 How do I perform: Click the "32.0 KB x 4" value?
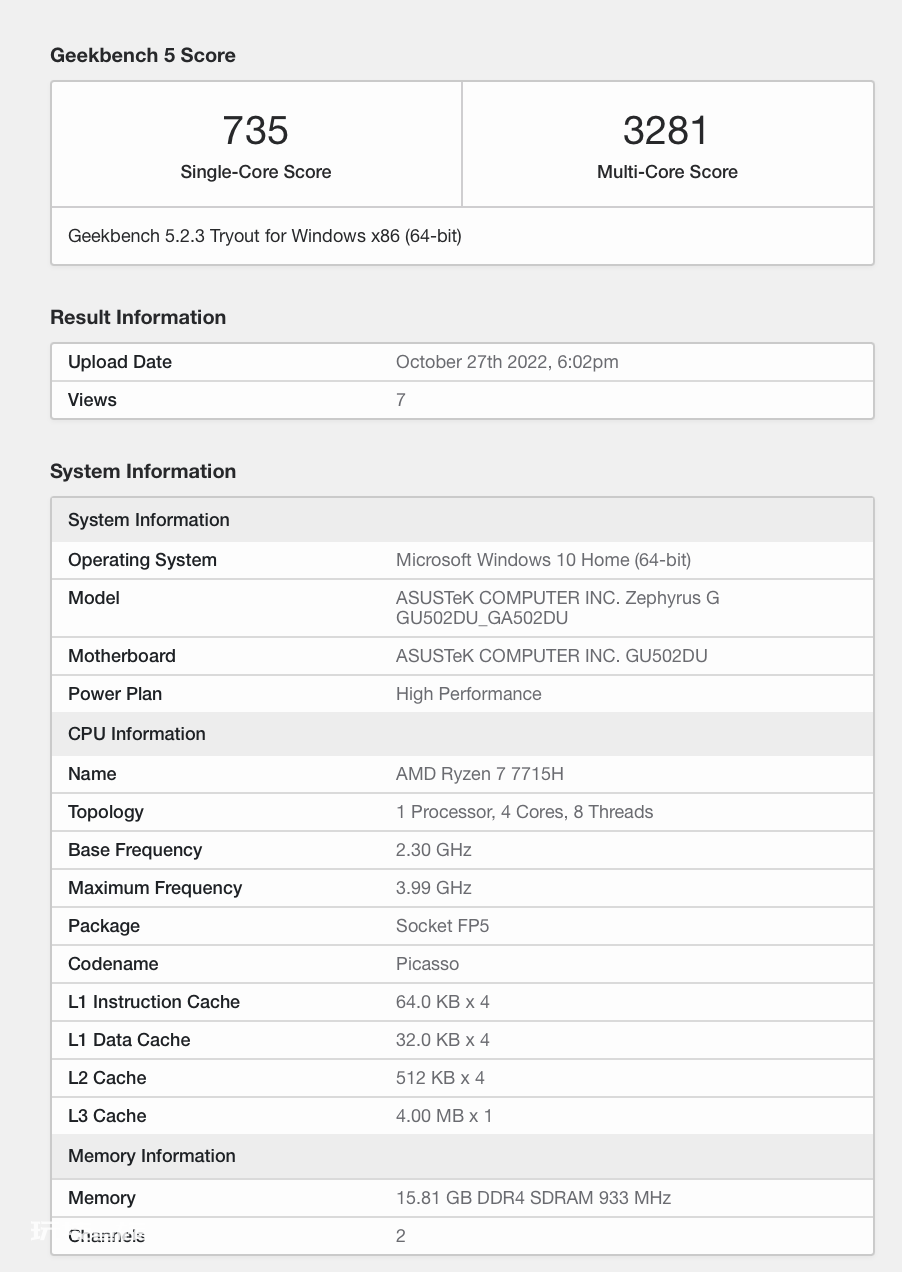(443, 1040)
